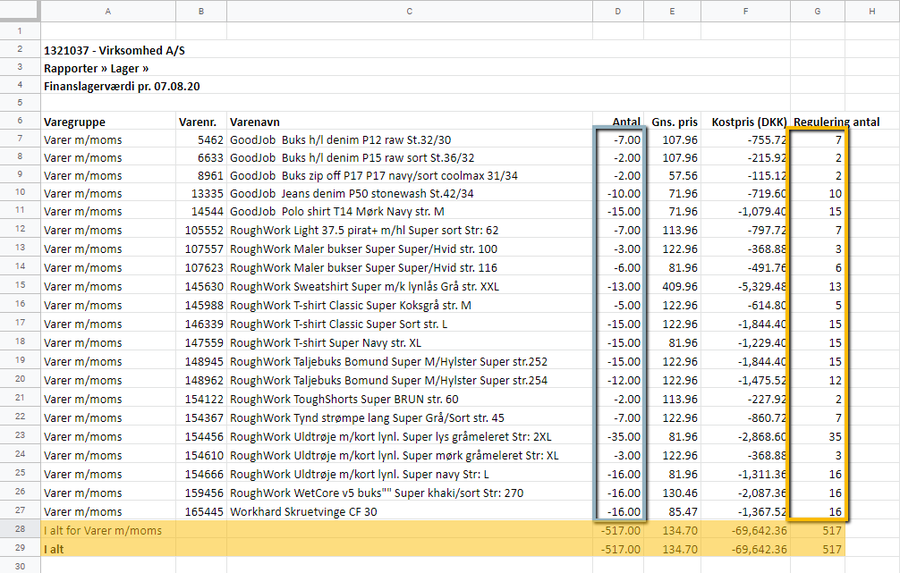Click average price 57.56
This screenshot has height=573, width=900.
683,175
